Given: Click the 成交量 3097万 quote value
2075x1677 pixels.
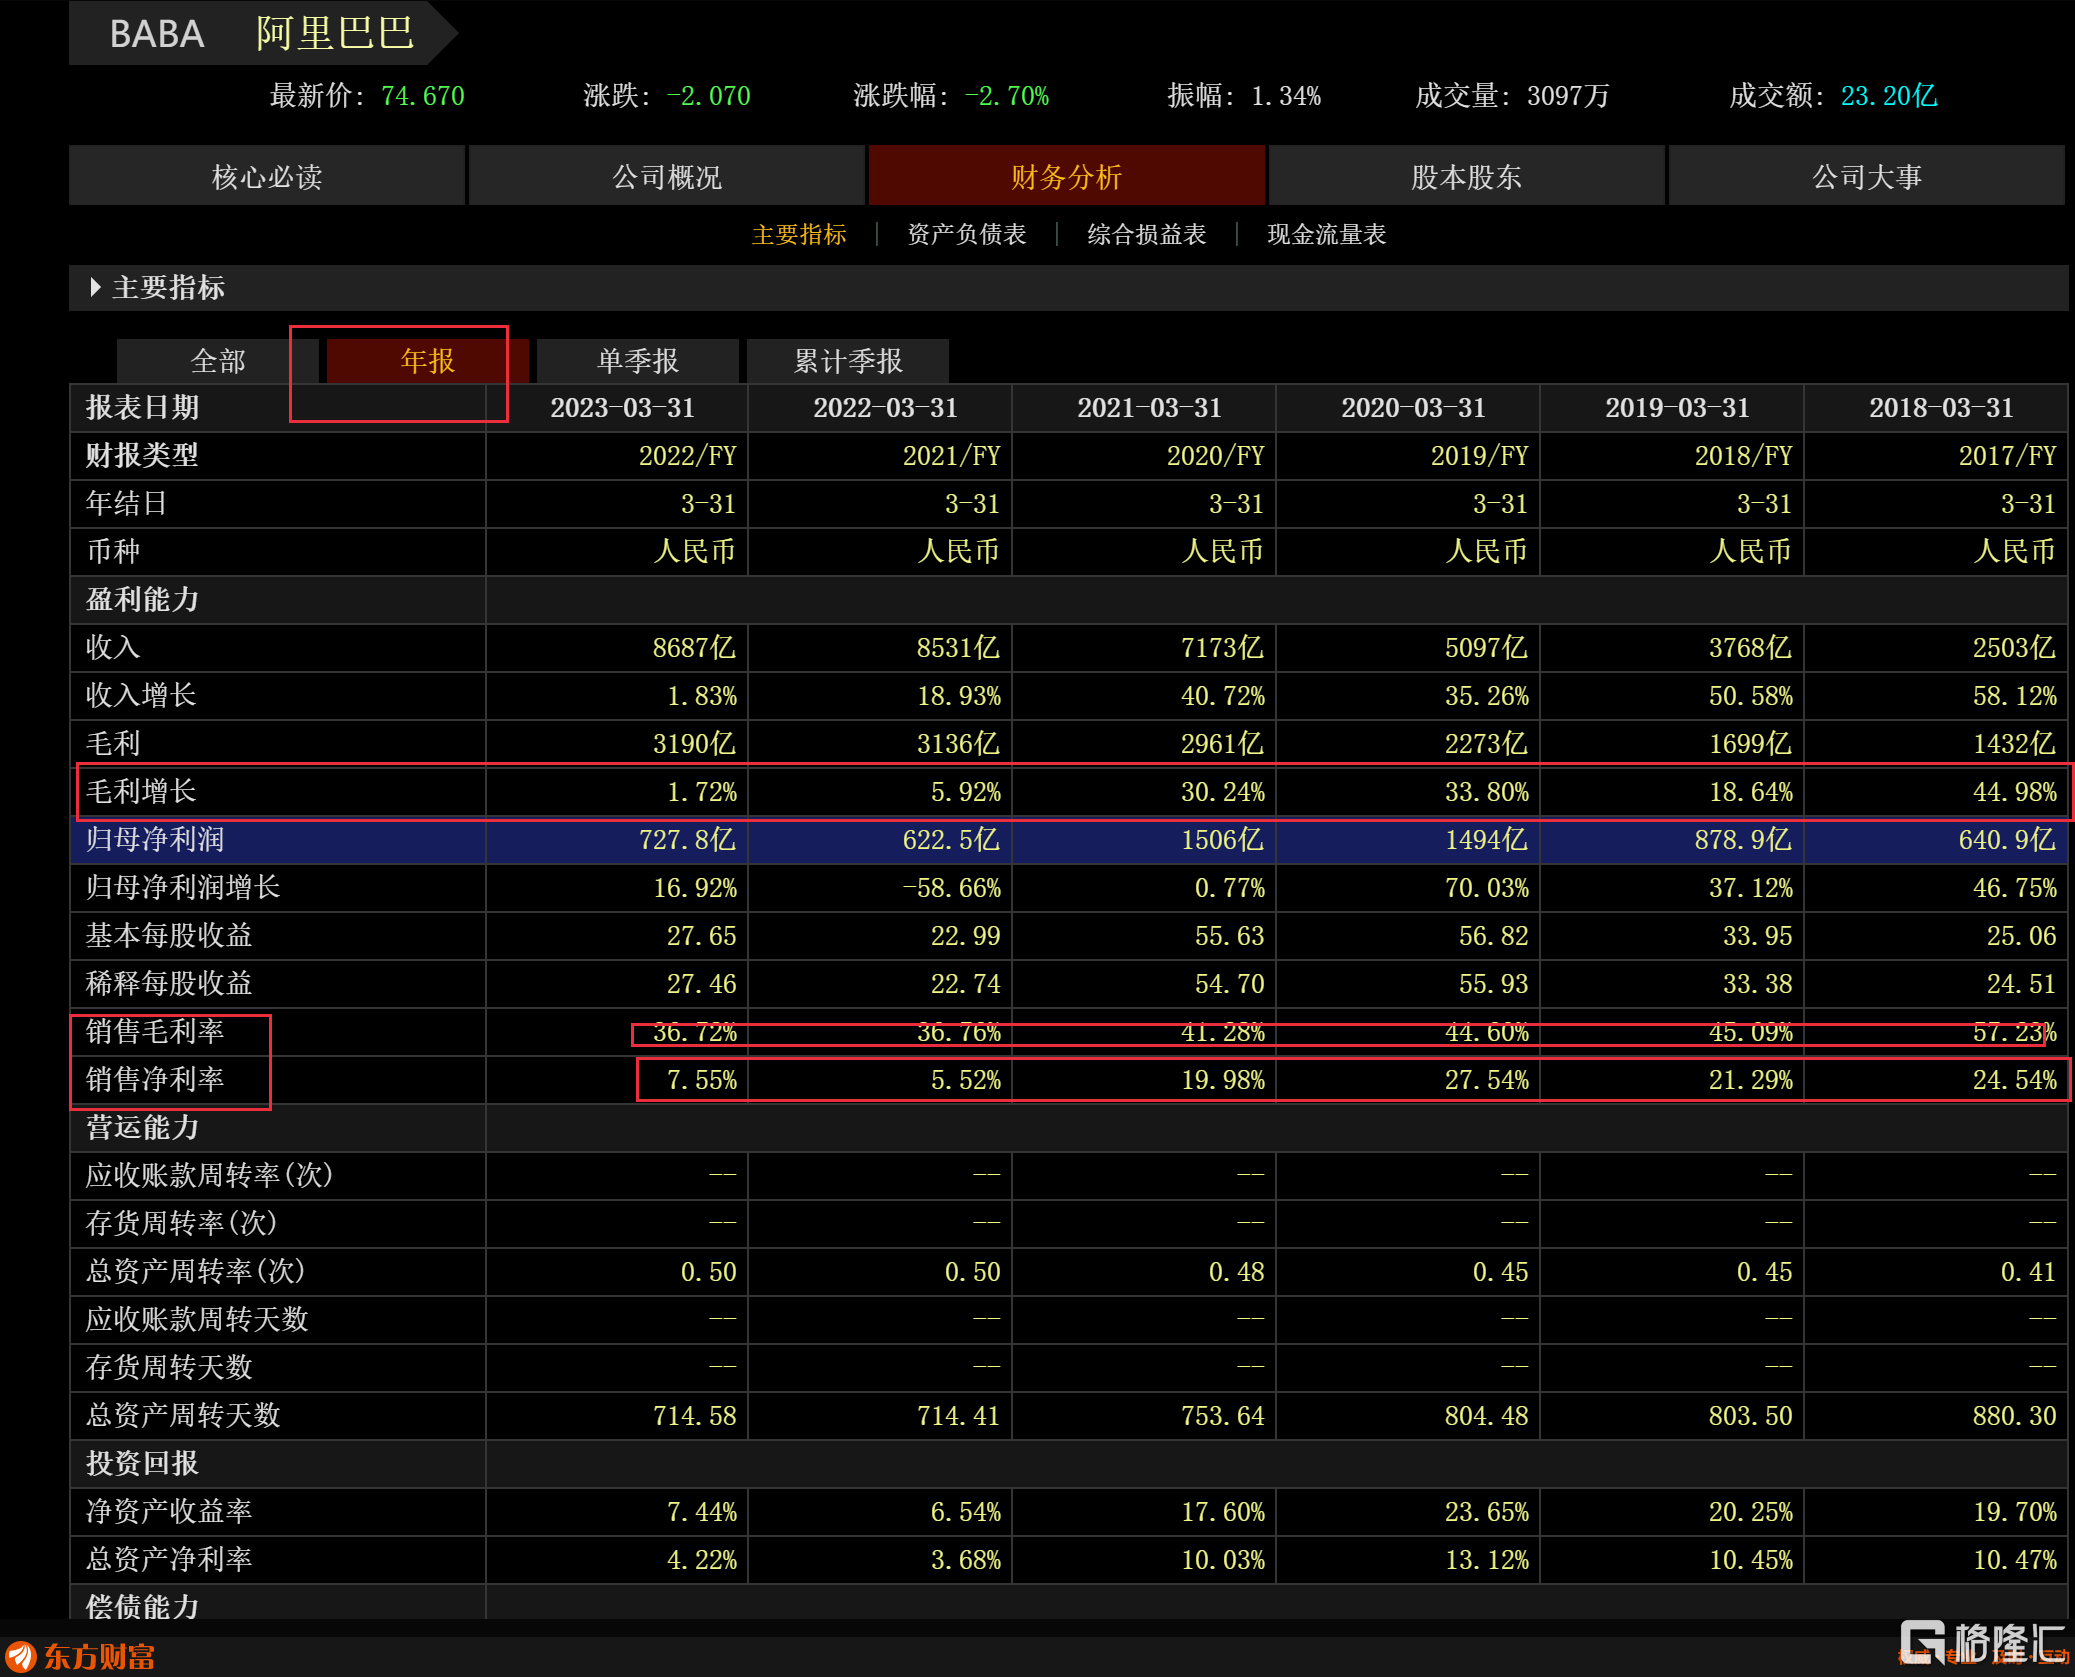Looking at the screenshot, I should tap(1568, 96).
